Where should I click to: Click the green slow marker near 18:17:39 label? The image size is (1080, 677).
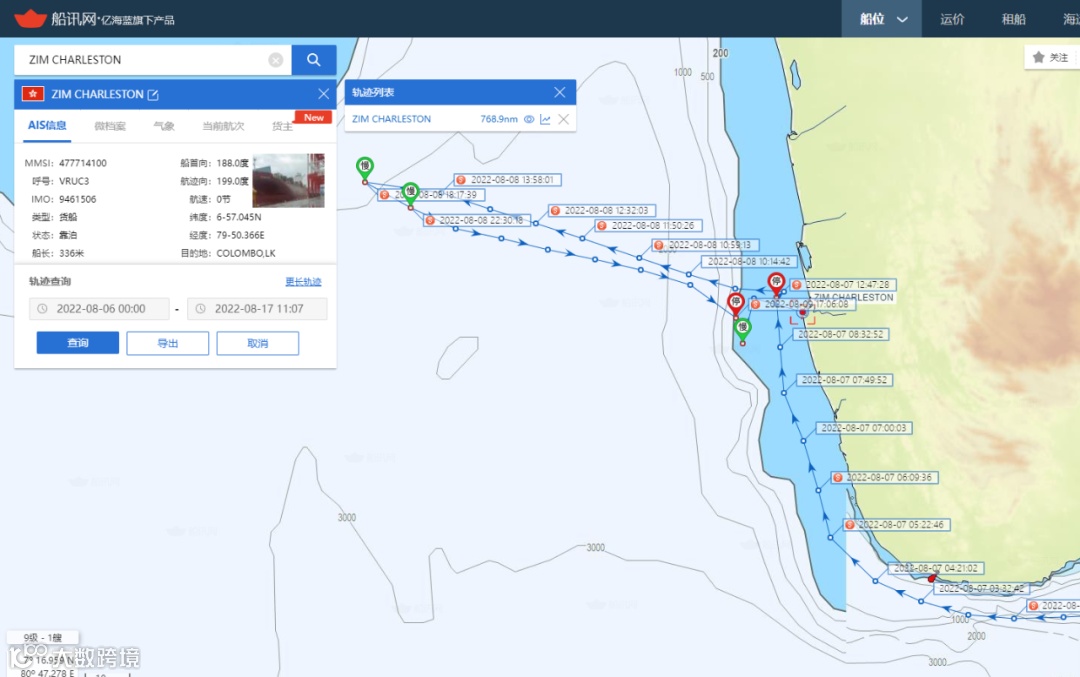click(411, 192)
